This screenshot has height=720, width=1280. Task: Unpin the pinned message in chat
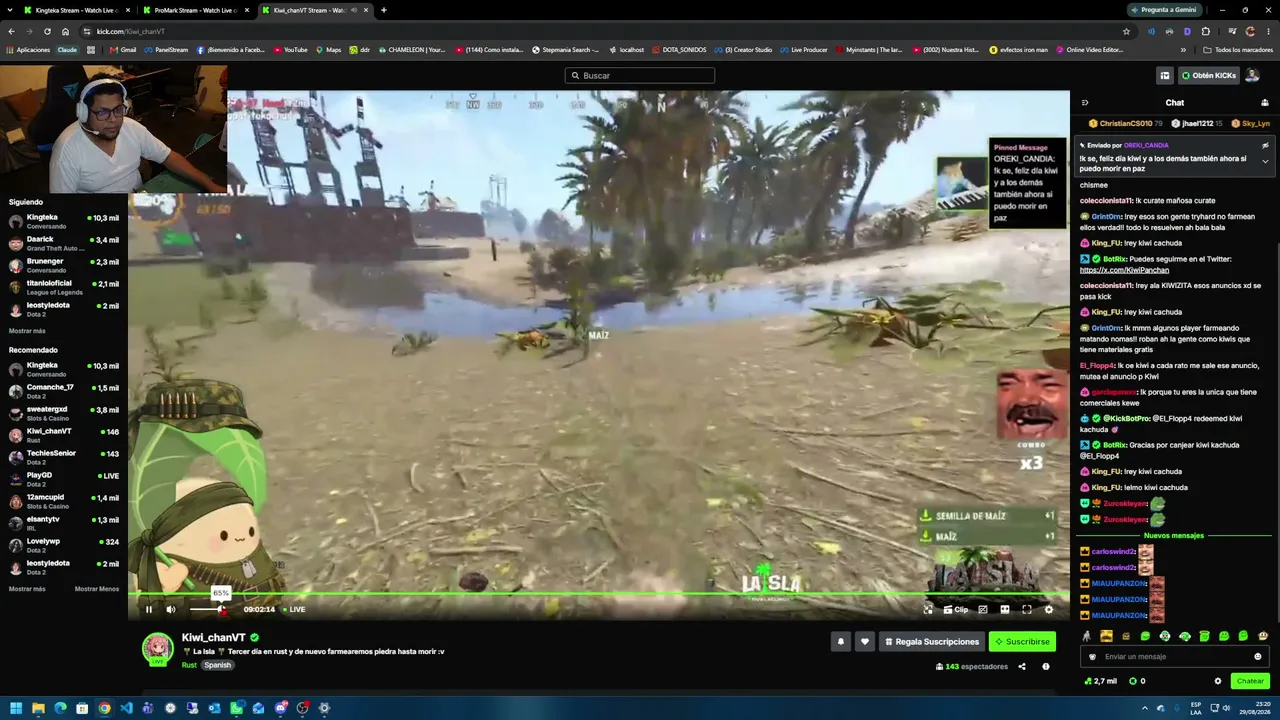click(x=1265, y=146)
